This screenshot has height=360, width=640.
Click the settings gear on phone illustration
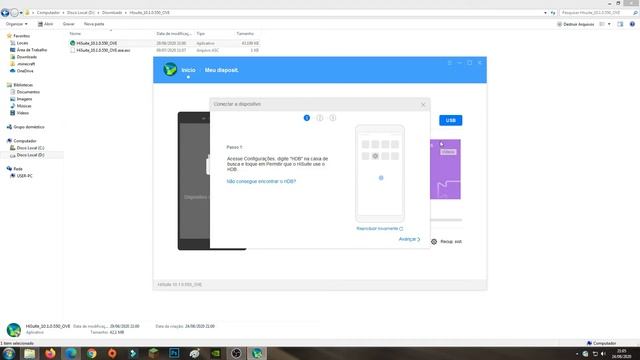(375, 156)
